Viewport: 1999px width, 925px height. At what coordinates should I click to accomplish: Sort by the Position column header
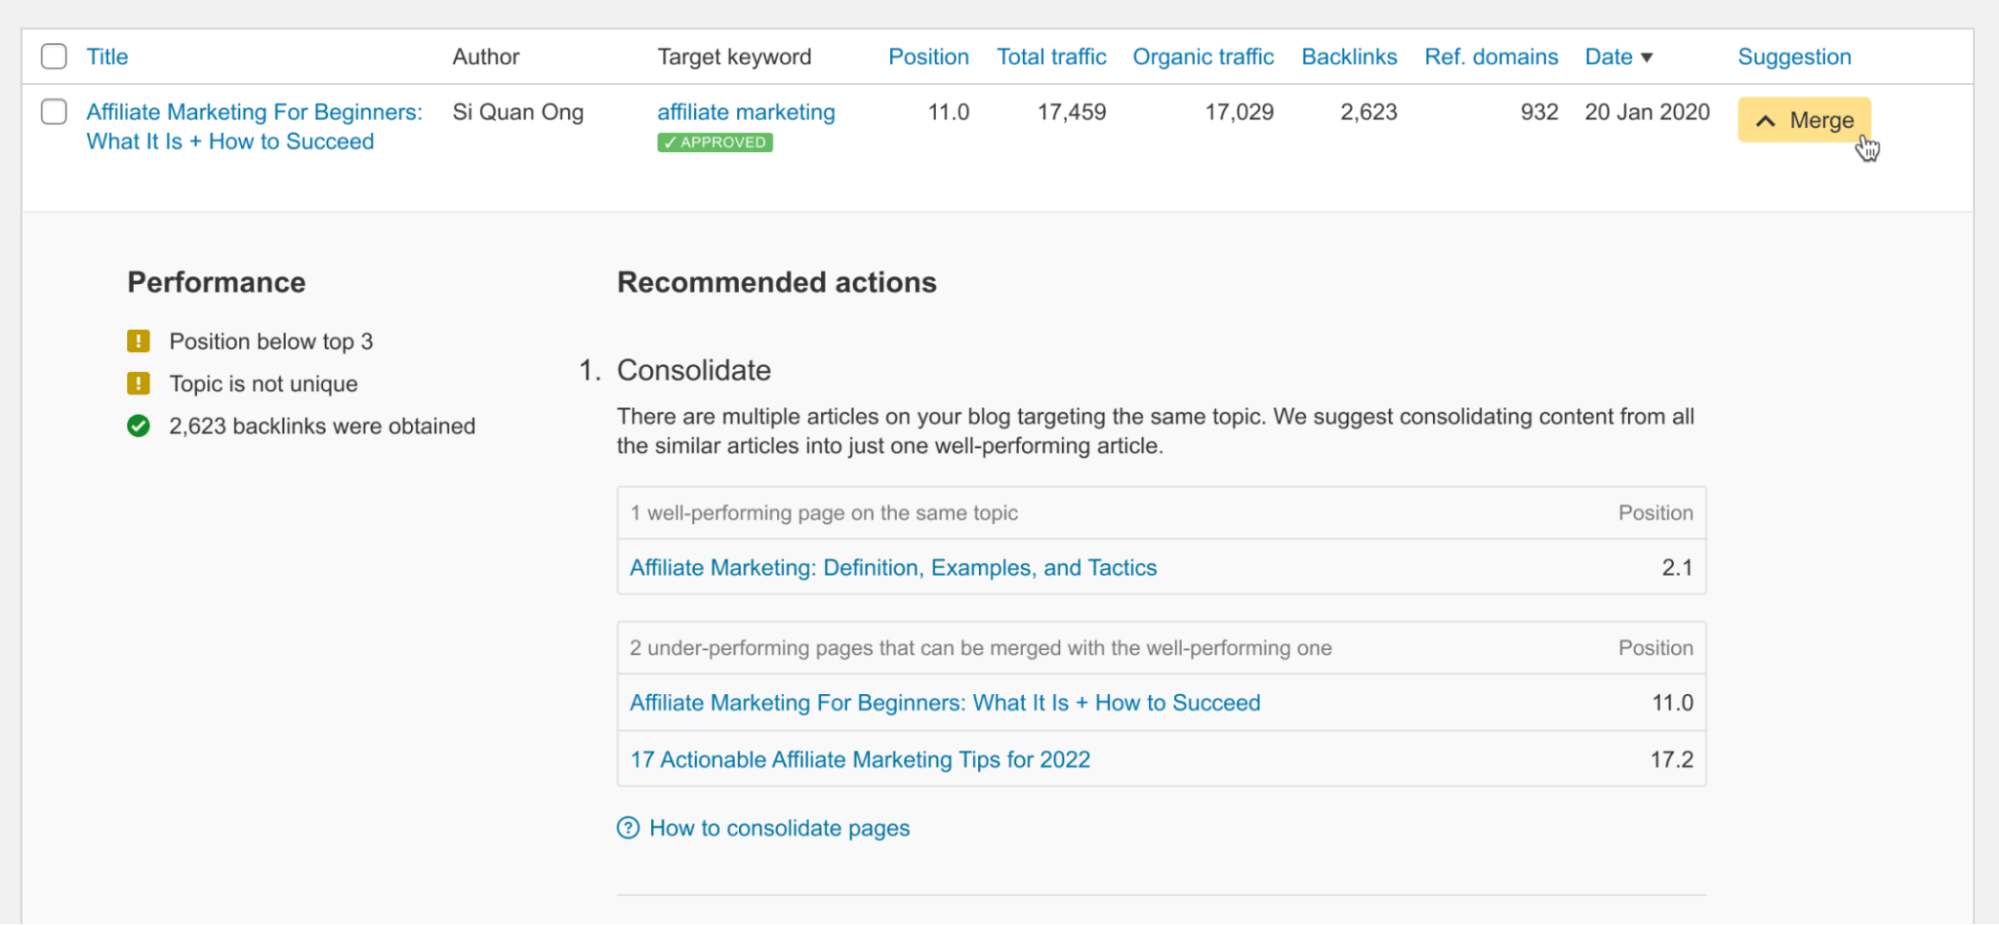click(928, 57)
